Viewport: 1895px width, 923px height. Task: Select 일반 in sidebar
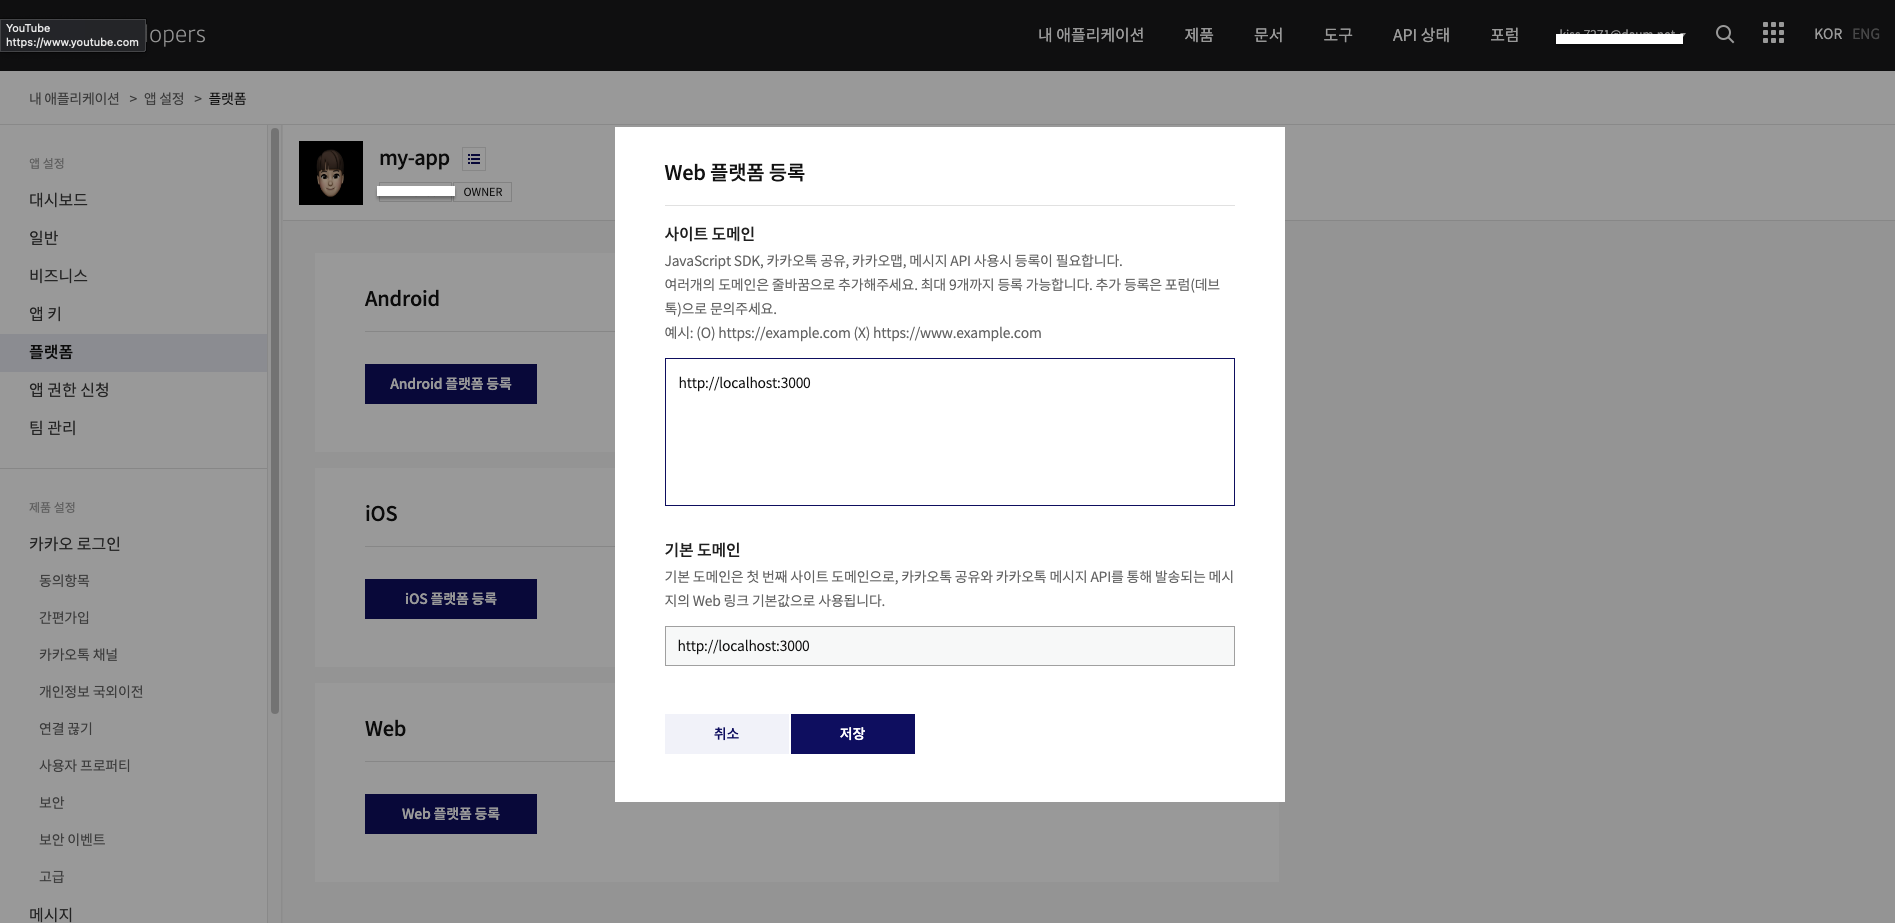coord(44,238)
